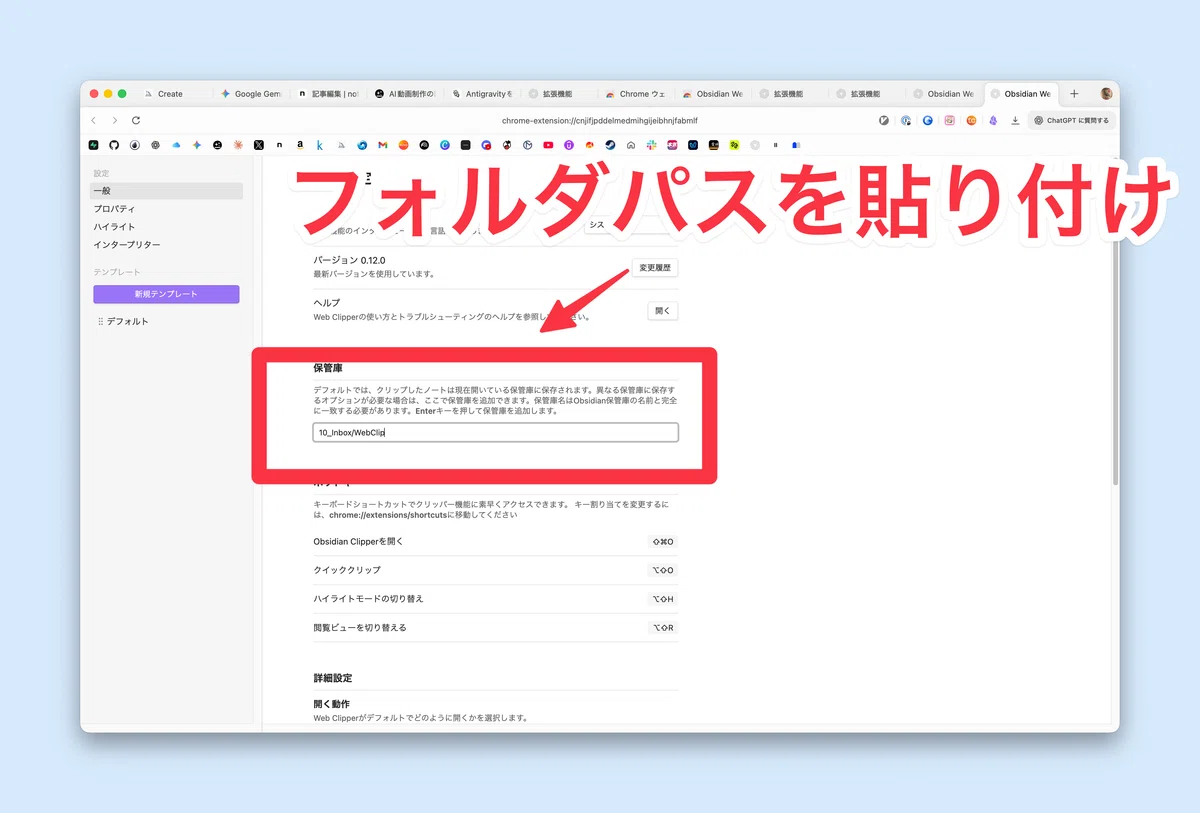Click the orange round extension icon in toolbar
1200x813 pixels.
click(x=971, y=120)
